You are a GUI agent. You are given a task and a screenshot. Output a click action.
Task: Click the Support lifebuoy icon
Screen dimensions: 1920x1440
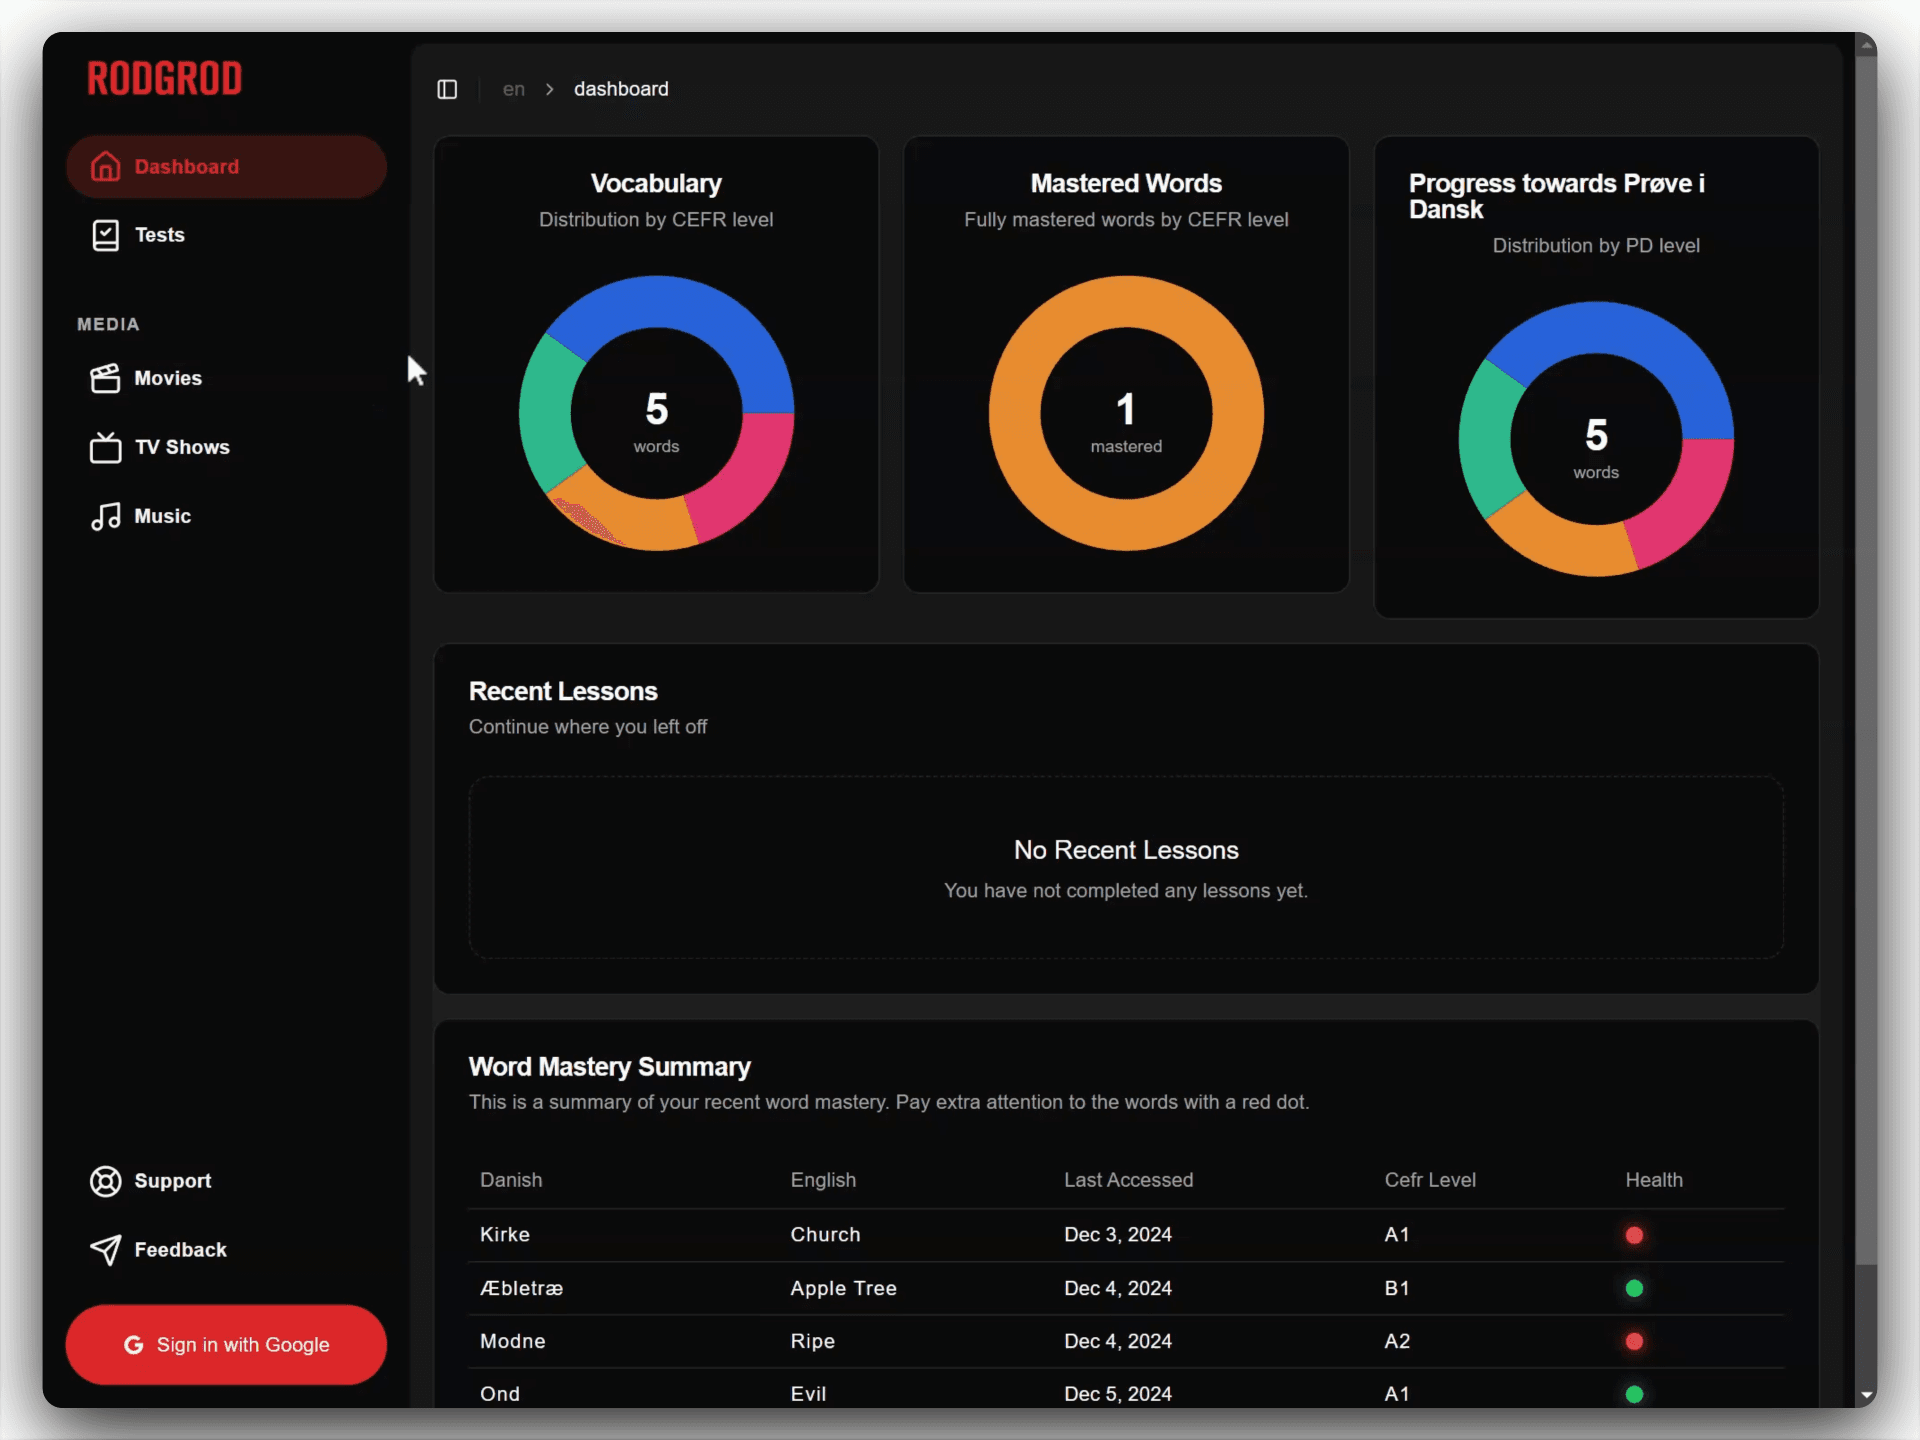click(x=105, y=1181)
